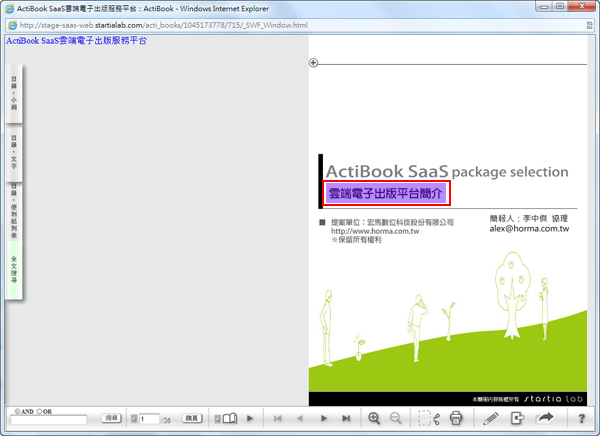Open the ActiBook SaaS雲端電子出版服務平台 link
This screenshot has height=436, width=600.
pyautogui.click(x=76, y=41)
